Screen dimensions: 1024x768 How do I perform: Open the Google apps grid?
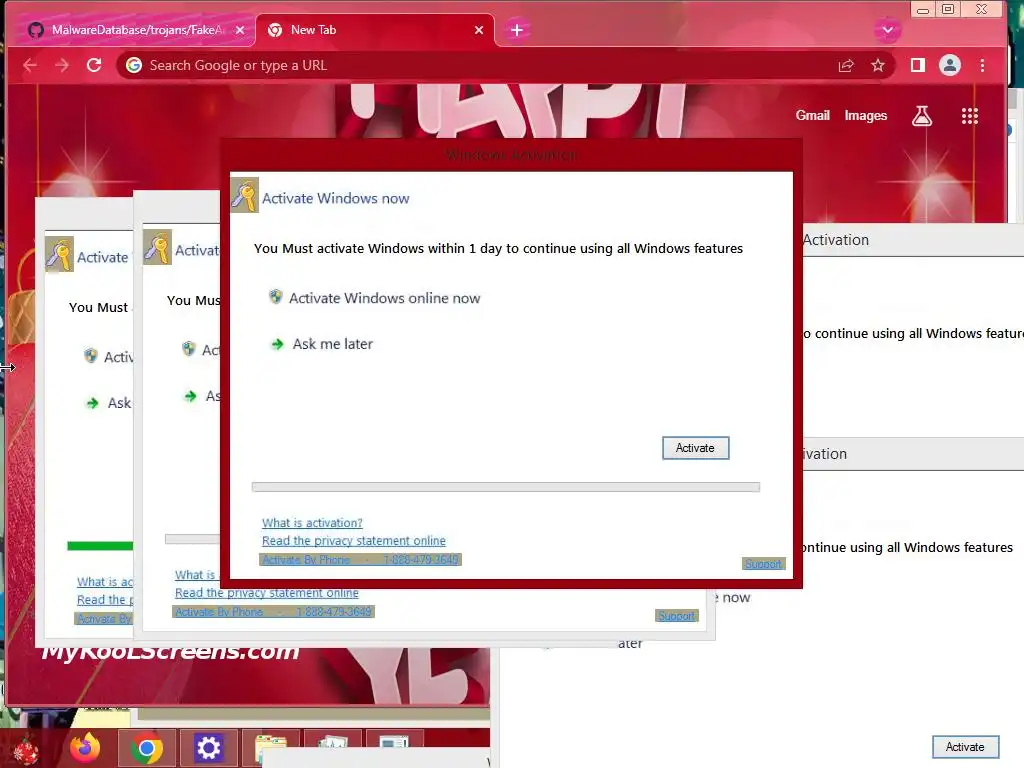point(970,116)
